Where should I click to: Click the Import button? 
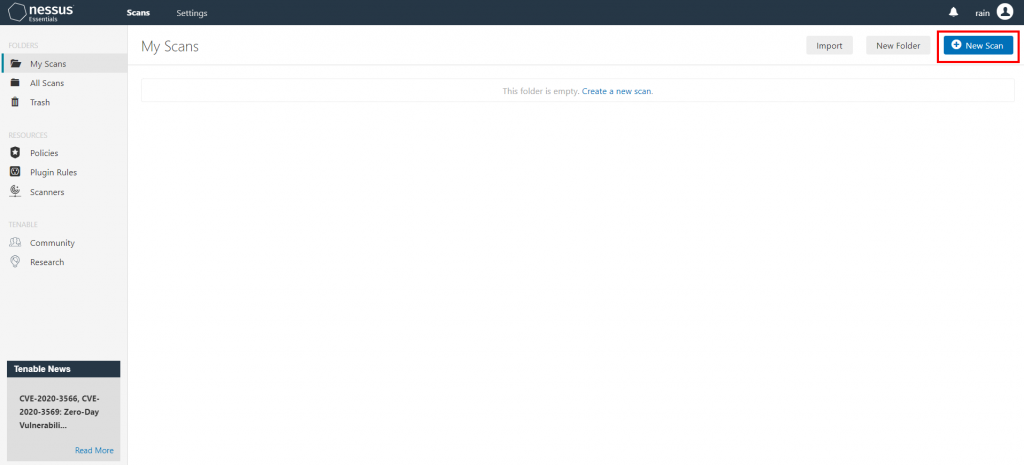click(829, 46)
